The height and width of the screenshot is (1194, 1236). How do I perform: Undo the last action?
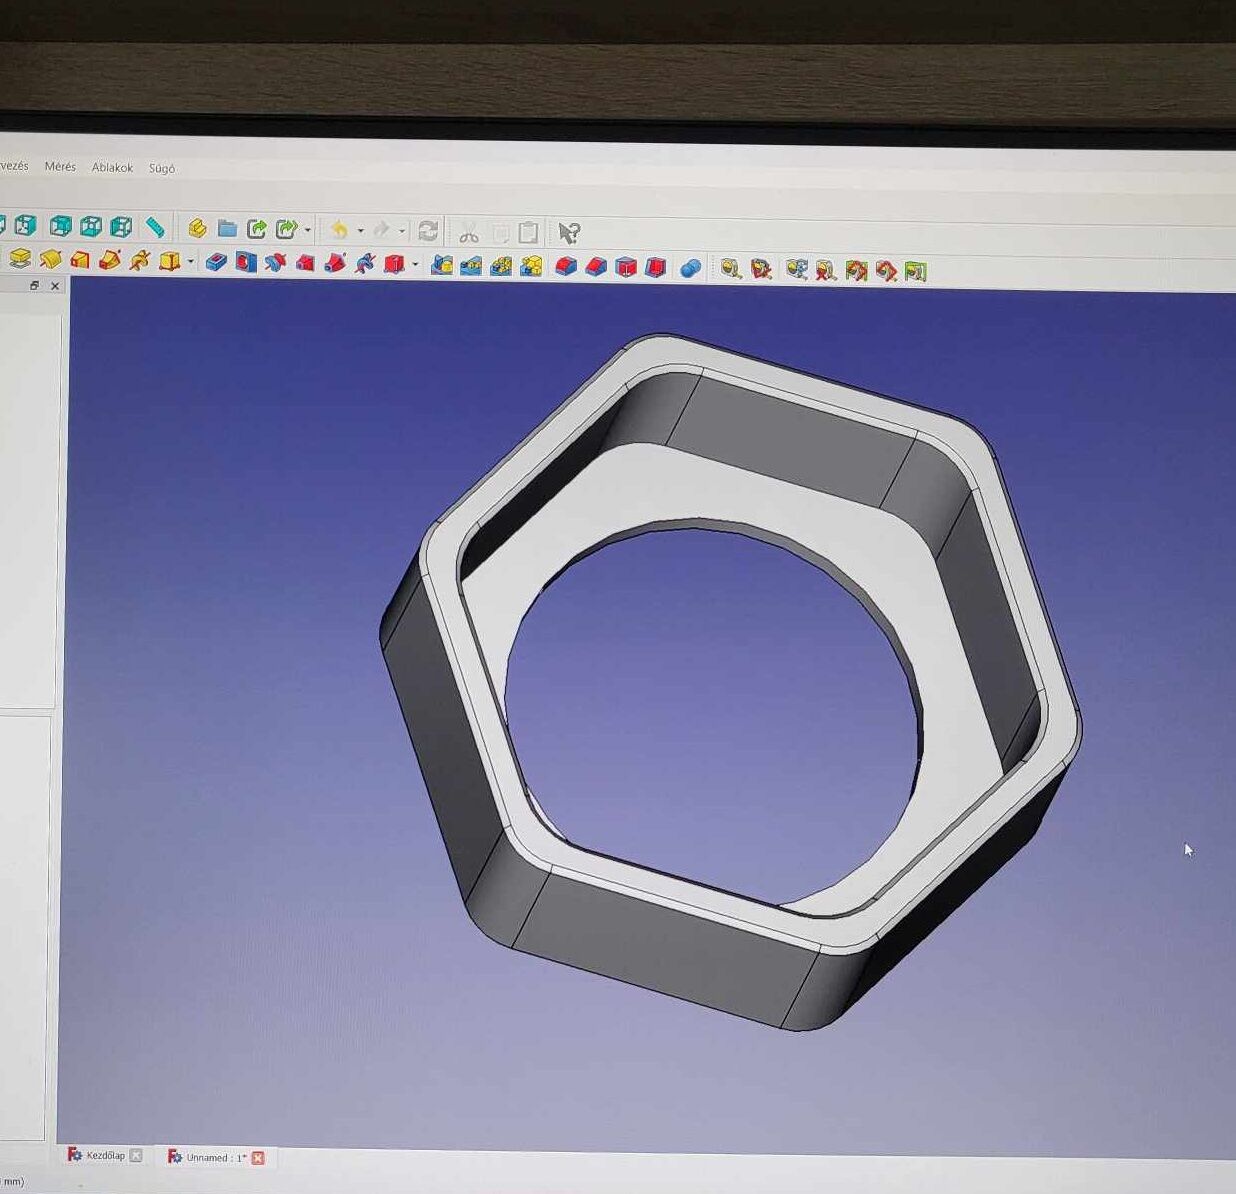click(340, 231)
